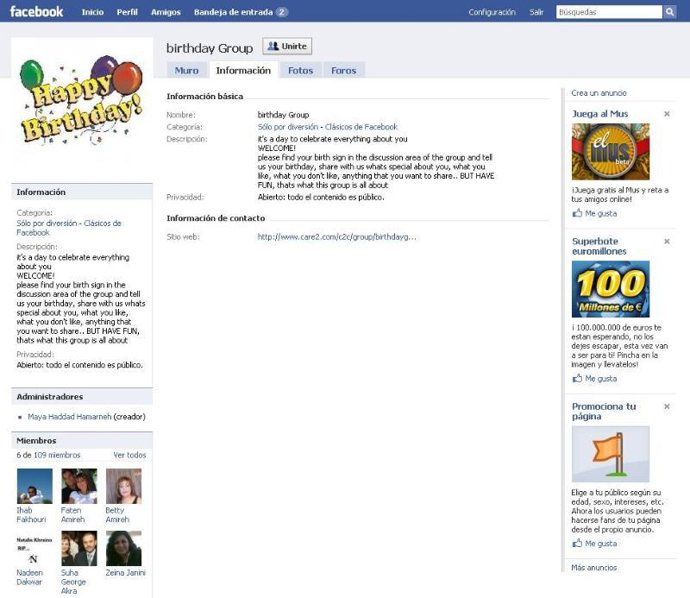Image resolution: width=690 pixels, height=598 pixels.
Task: Click 109 miembros link
Action: 57,455
